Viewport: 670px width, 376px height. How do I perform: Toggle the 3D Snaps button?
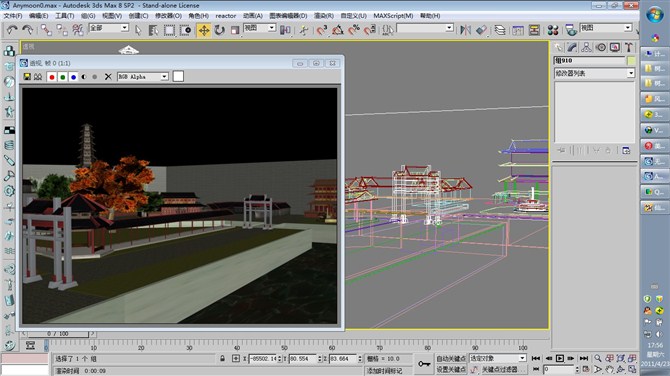[x=322, y=30]
